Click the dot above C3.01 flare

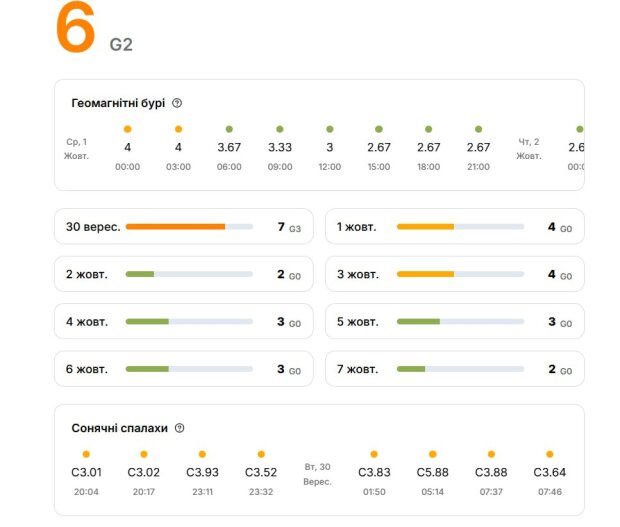[85, 454]
